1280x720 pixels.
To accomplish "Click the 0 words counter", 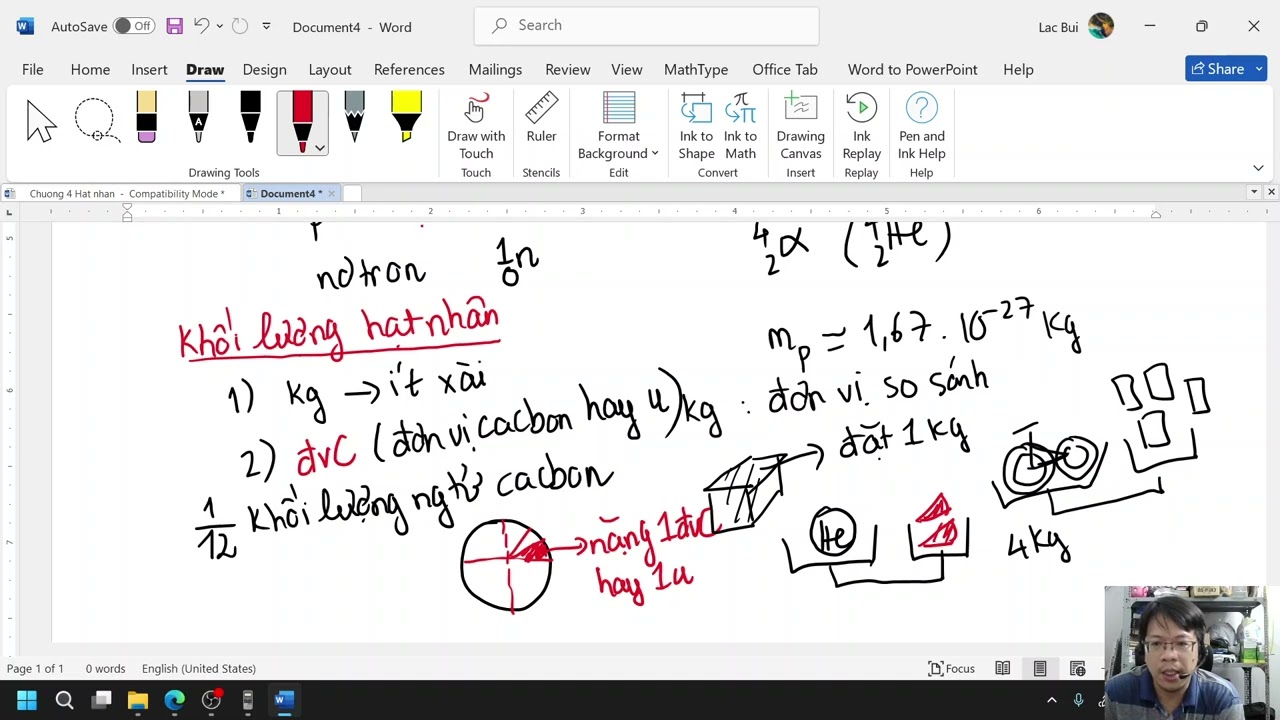I will [x=105, y=668].
